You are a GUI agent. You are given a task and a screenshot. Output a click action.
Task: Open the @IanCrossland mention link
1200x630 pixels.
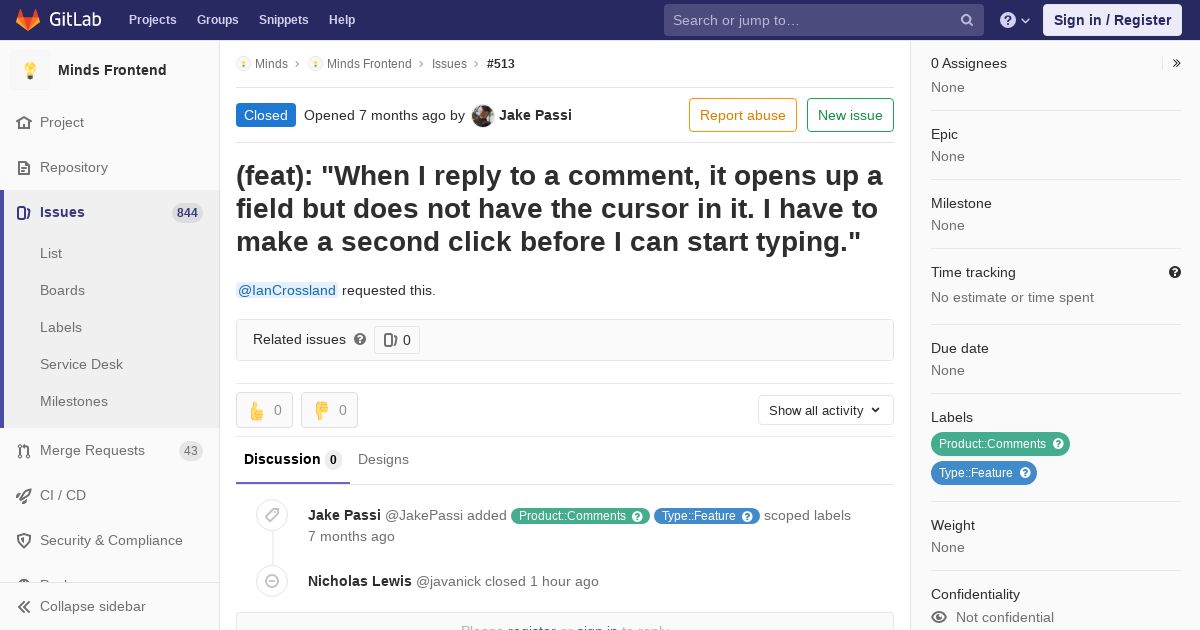tap(287, 290)
